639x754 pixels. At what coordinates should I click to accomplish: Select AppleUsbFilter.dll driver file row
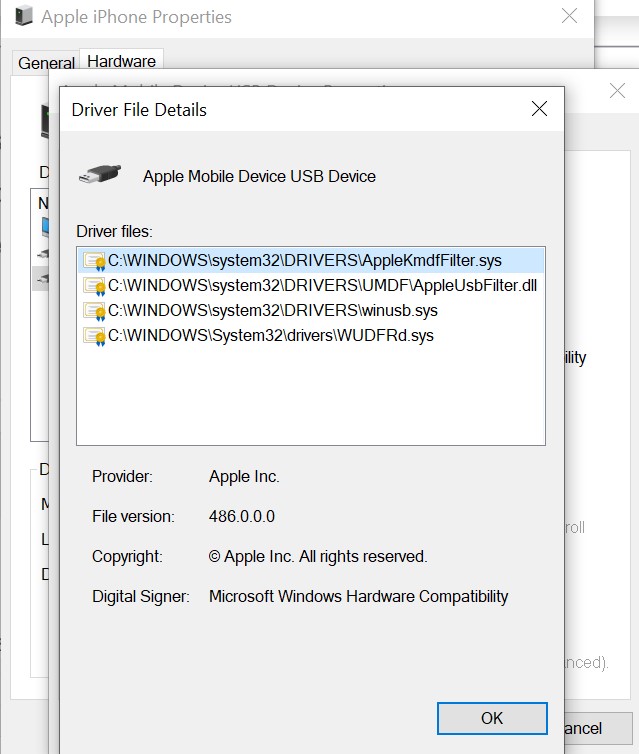(311, 285)
